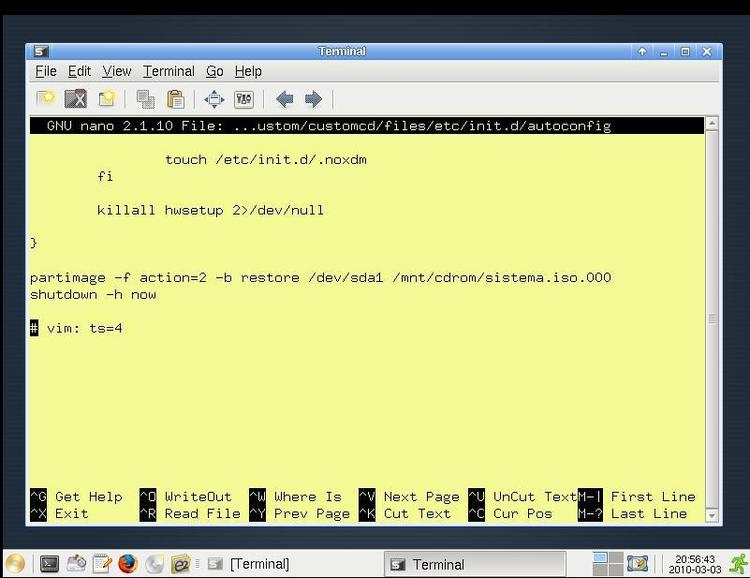Click the '^Y Prev Page' shortcut label
This screenshot has width=750, height=578.
click(x=299, y=514)
